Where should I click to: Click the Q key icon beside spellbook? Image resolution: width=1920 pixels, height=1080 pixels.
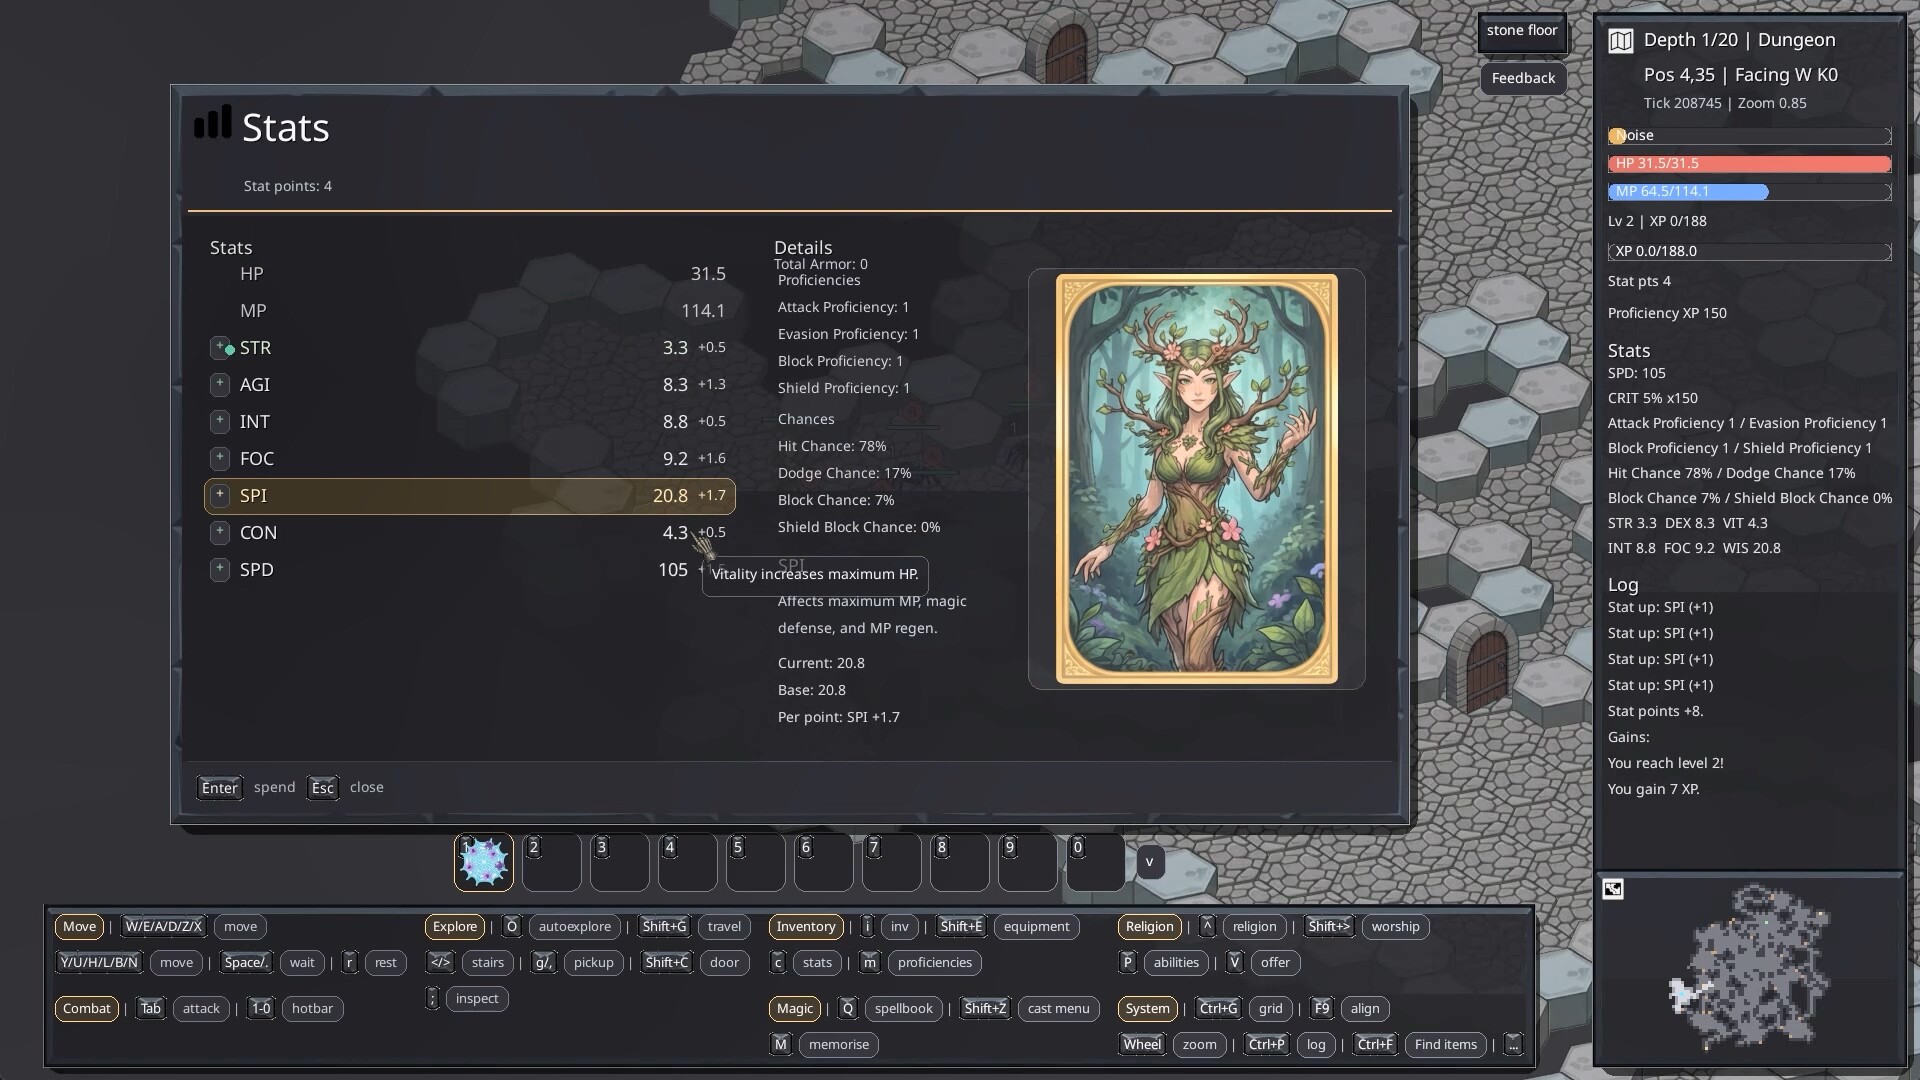tap(847, 1008)
